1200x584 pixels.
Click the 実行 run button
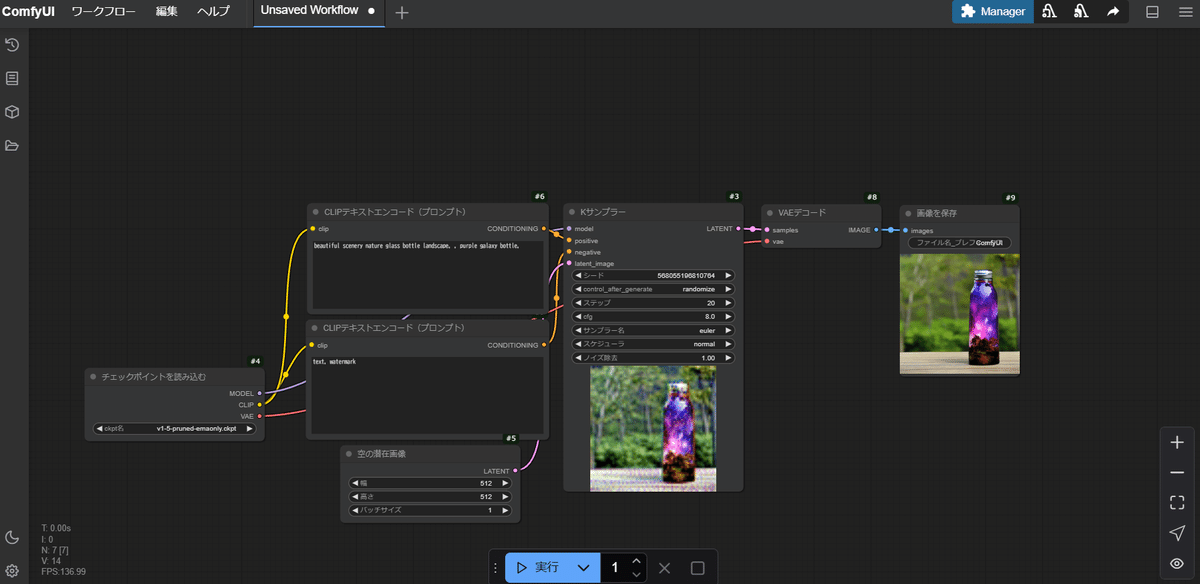tap(537, 568)
